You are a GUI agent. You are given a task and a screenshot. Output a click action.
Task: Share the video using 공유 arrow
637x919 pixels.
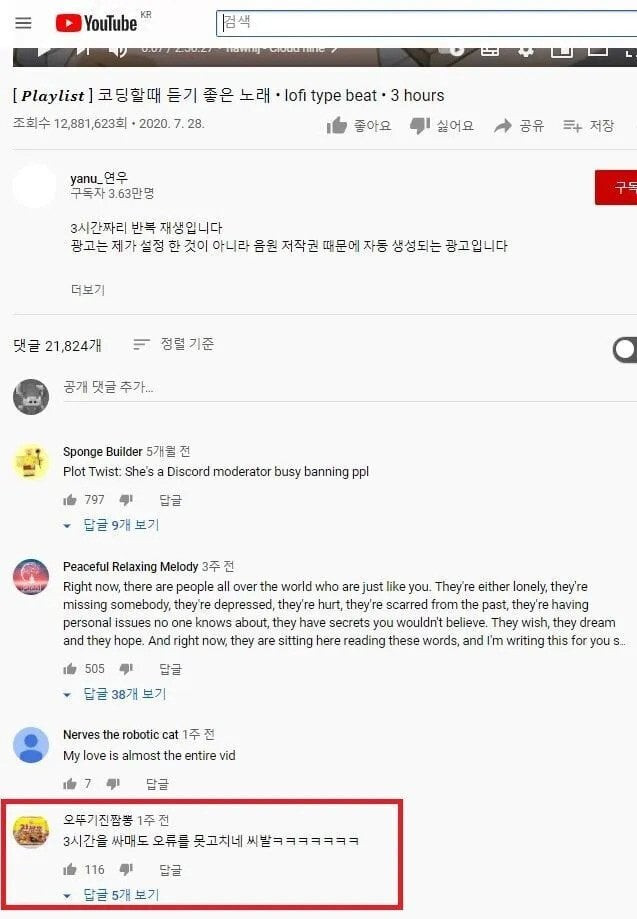click(519, 125)
